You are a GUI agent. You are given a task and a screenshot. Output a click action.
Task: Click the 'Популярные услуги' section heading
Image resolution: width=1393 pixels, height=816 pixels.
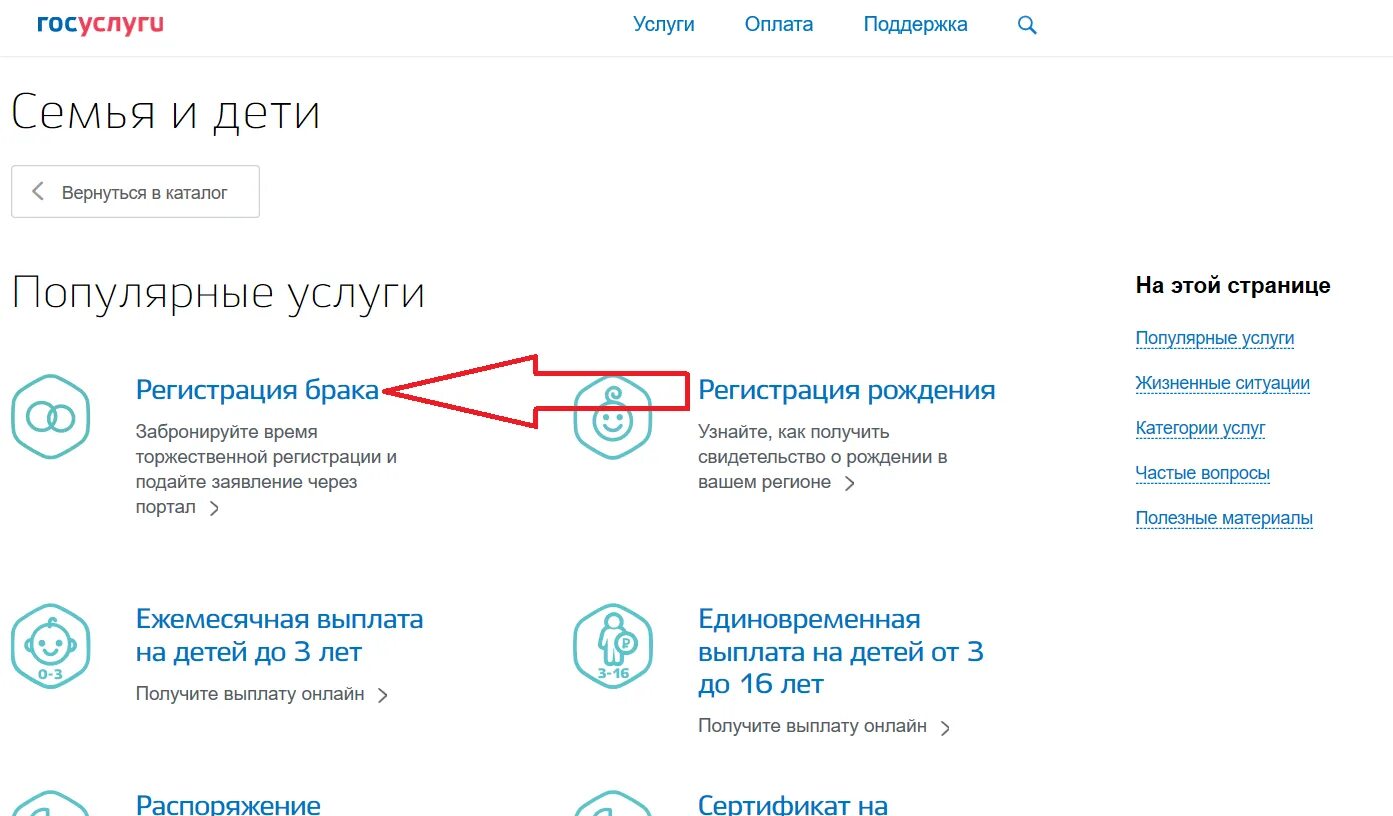218,295
